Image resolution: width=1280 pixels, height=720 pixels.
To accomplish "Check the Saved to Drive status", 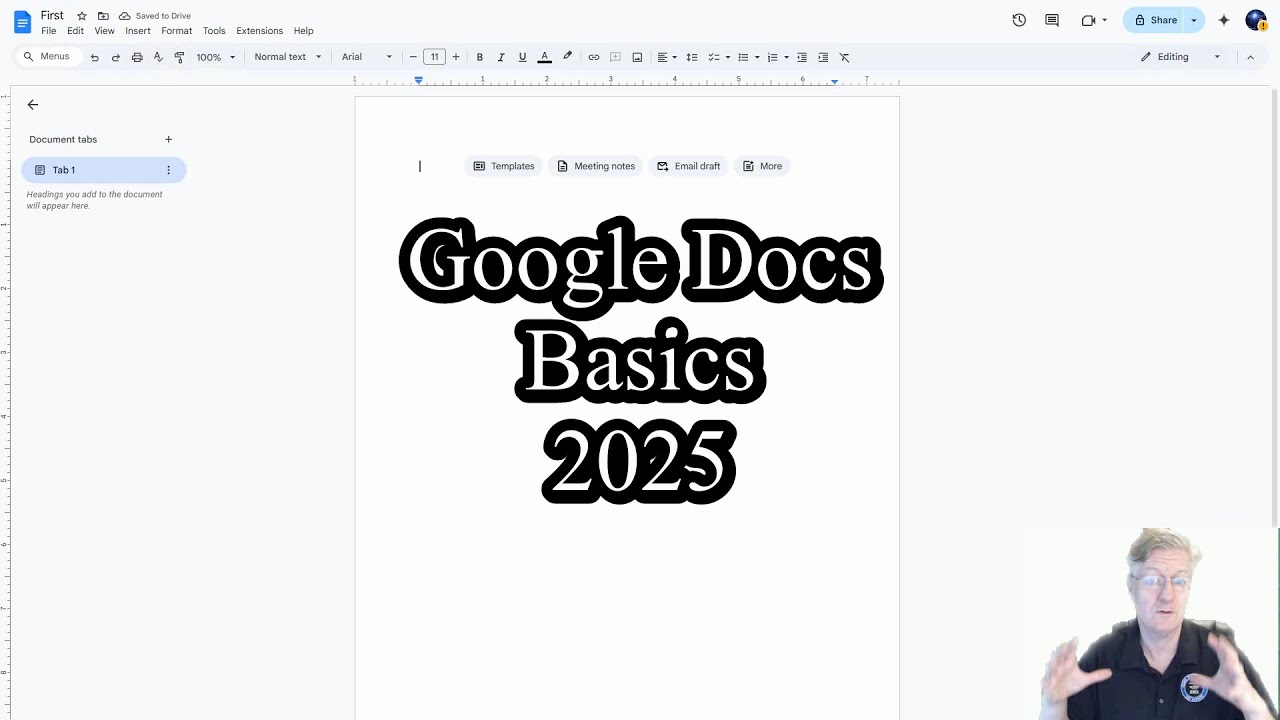I will [x=155, y=16].
